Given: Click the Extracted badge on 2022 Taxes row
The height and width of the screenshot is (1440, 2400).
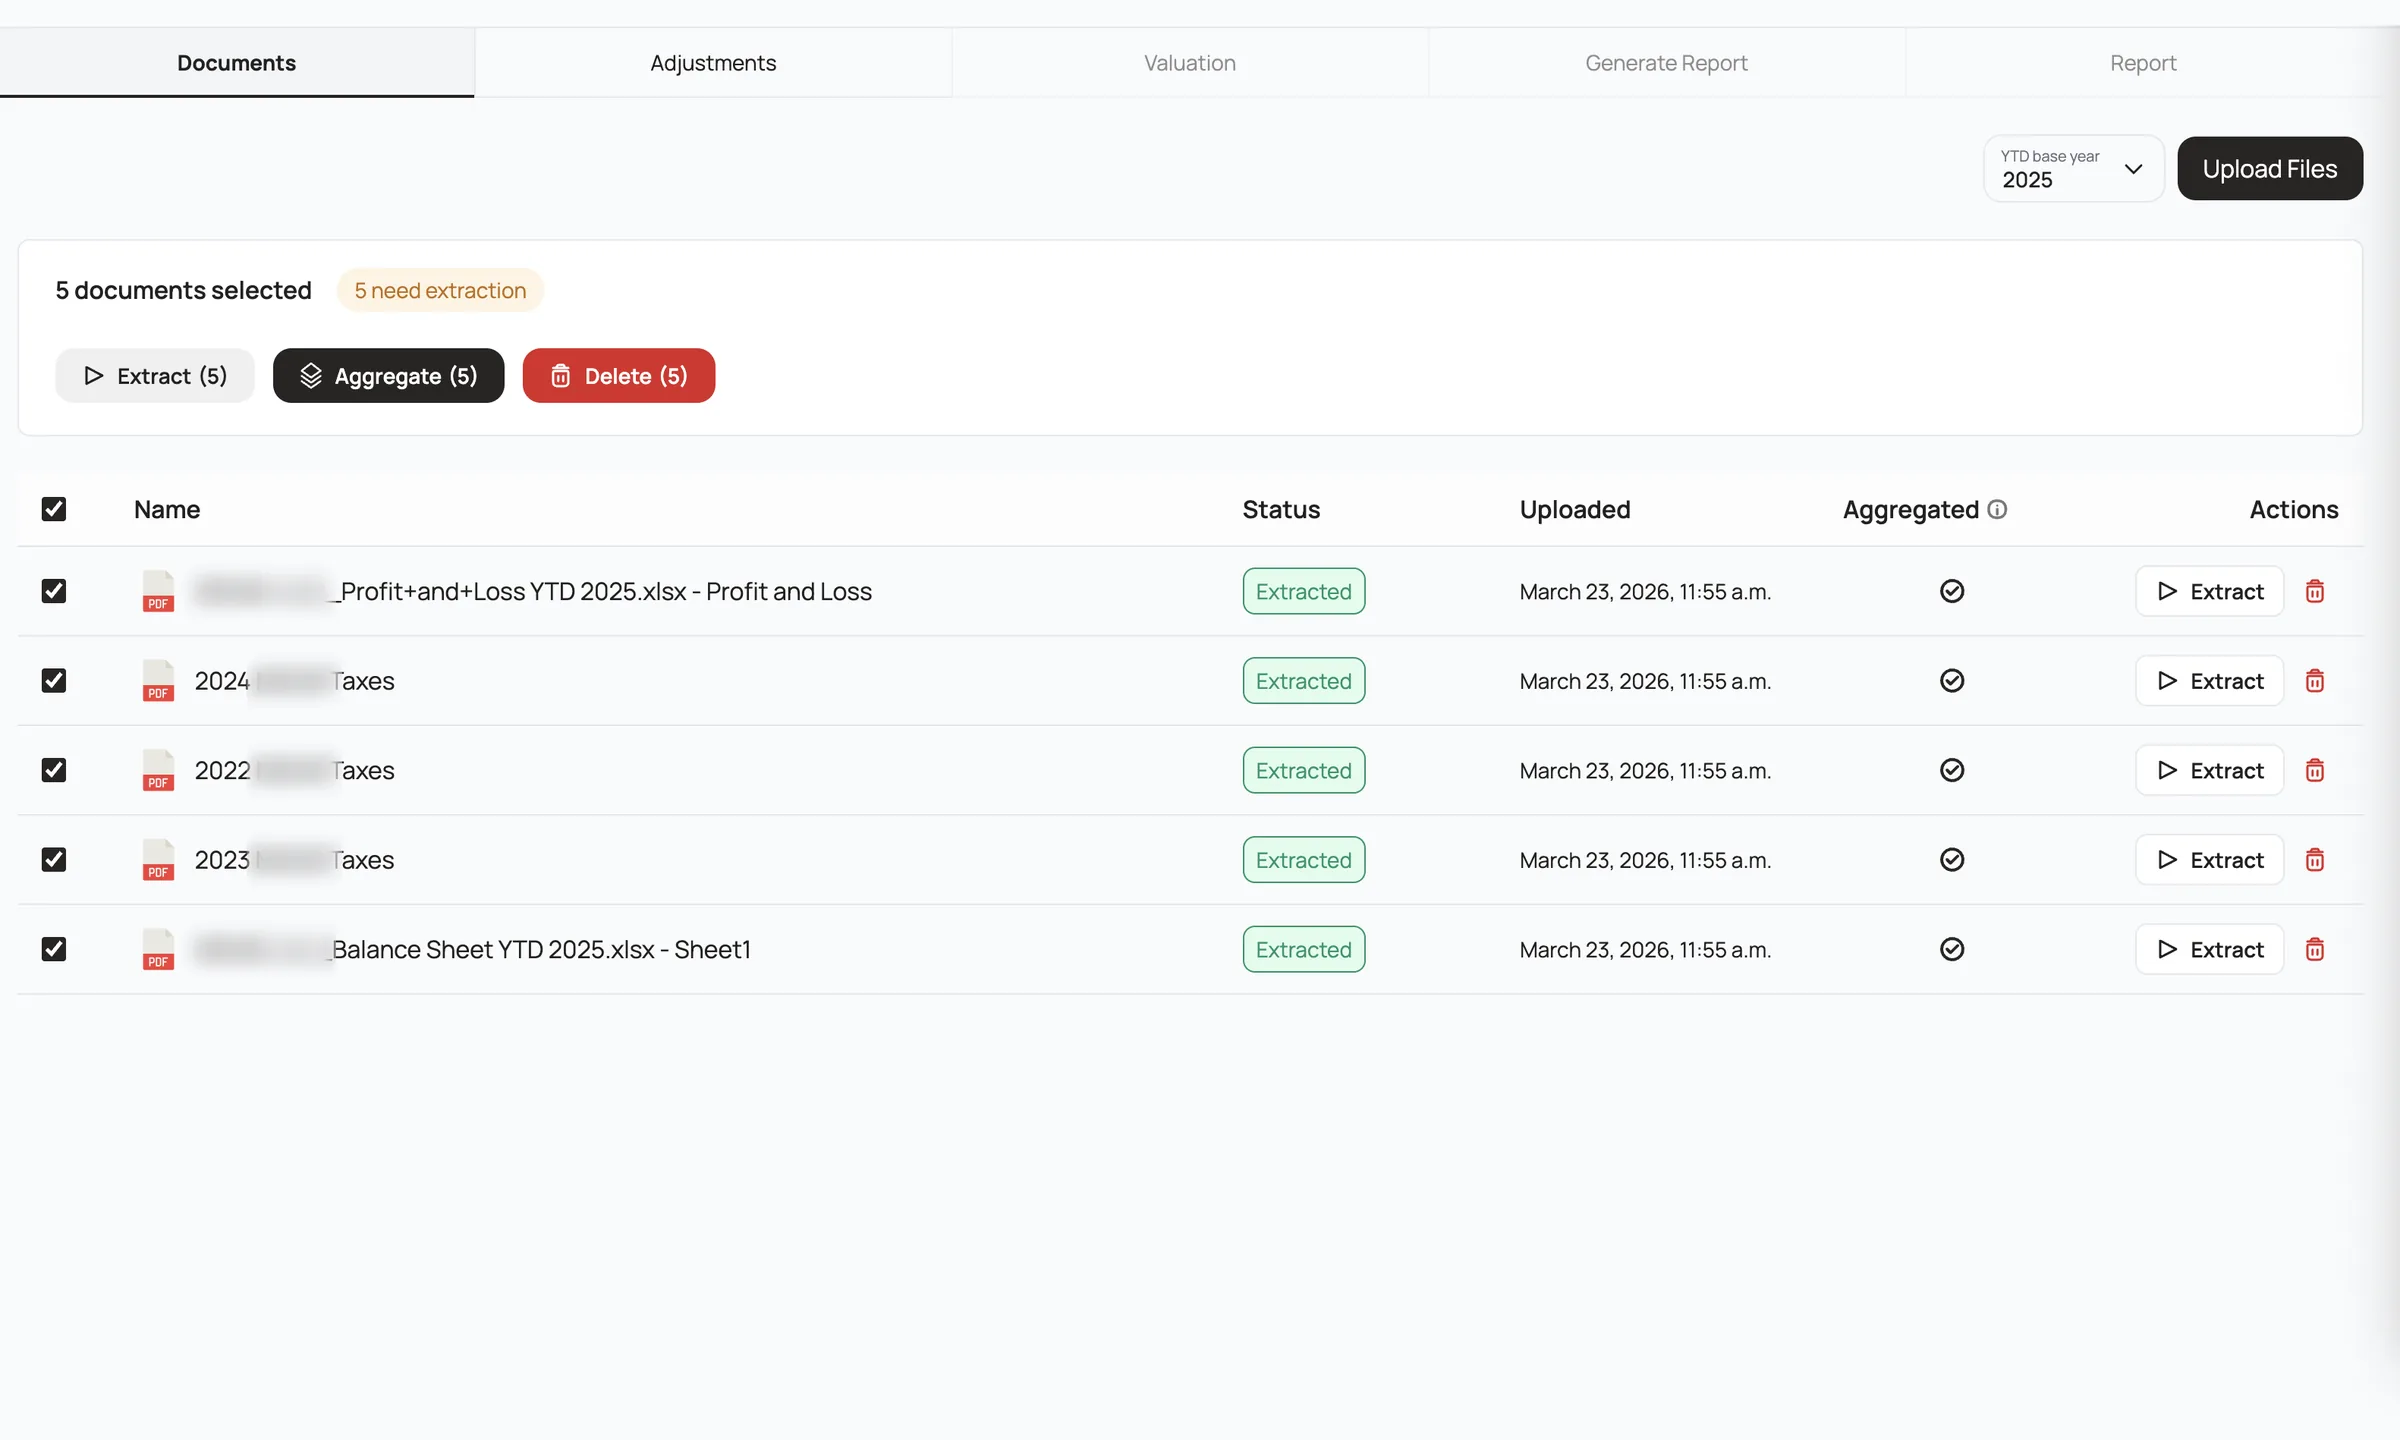Looking at the screenshot, I should pos(1304,770).
